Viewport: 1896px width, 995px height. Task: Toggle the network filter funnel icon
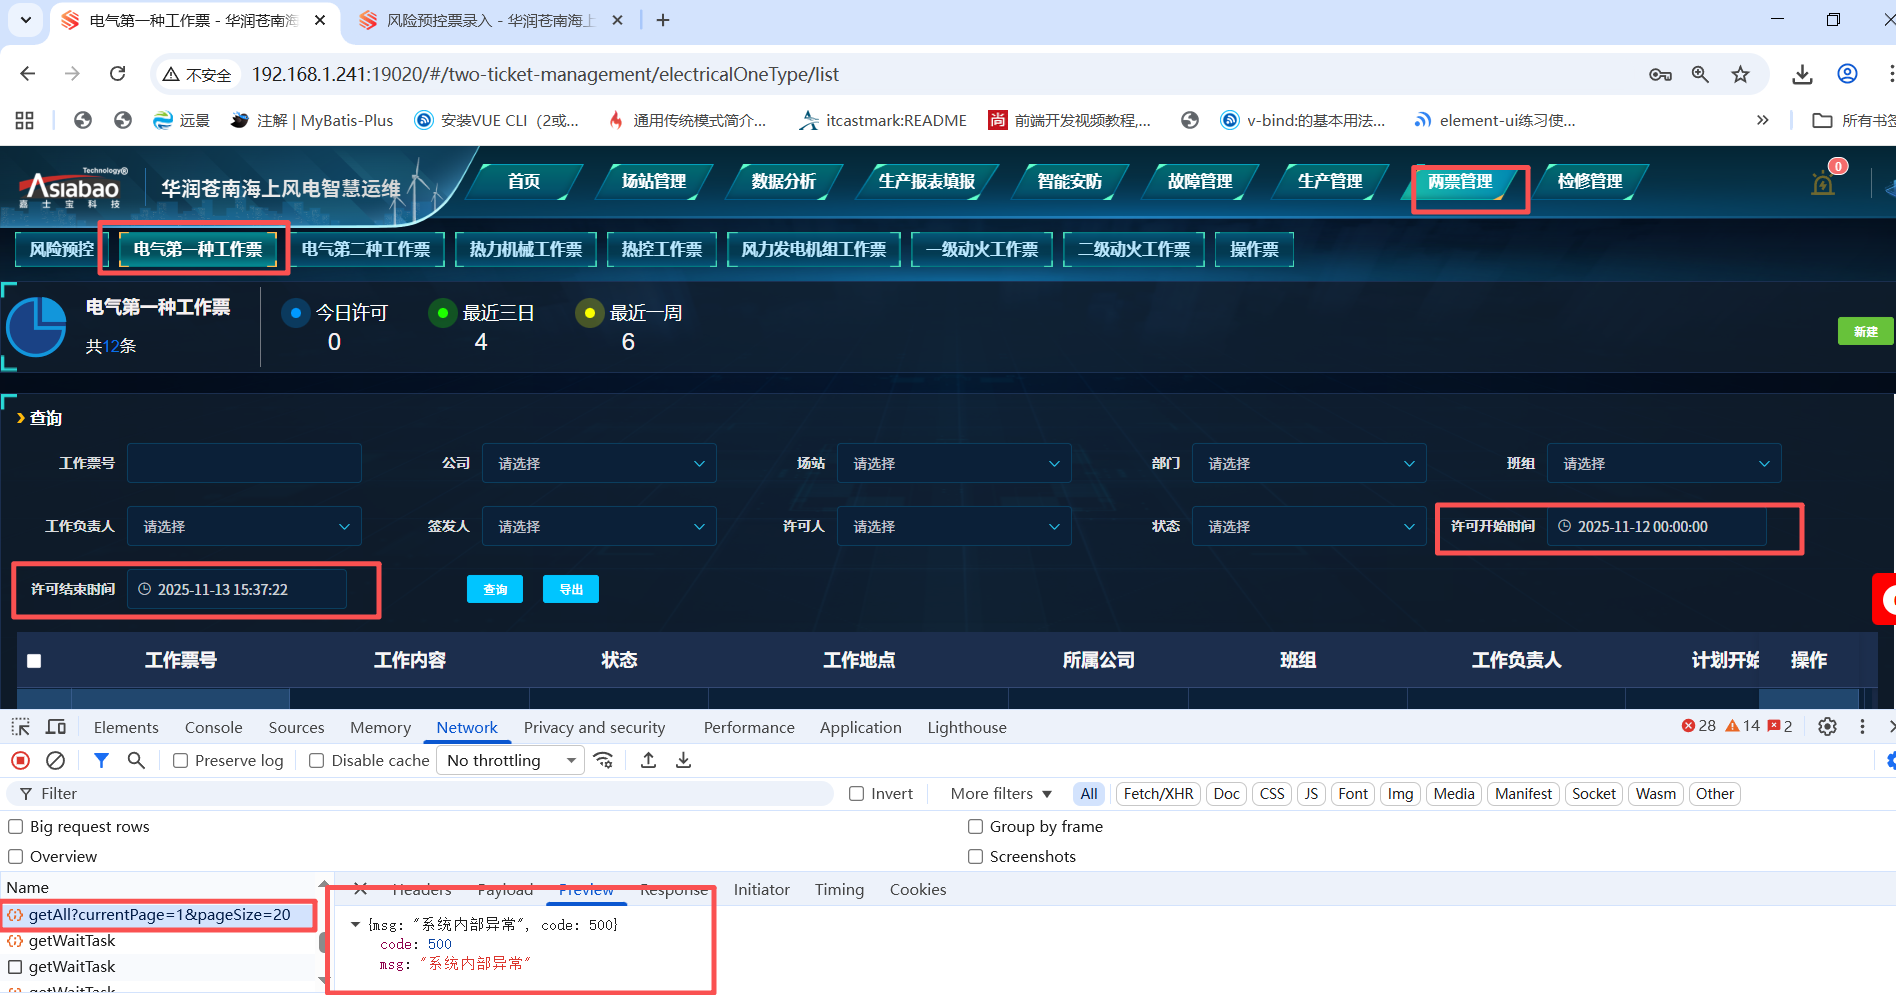pos(101,761)
